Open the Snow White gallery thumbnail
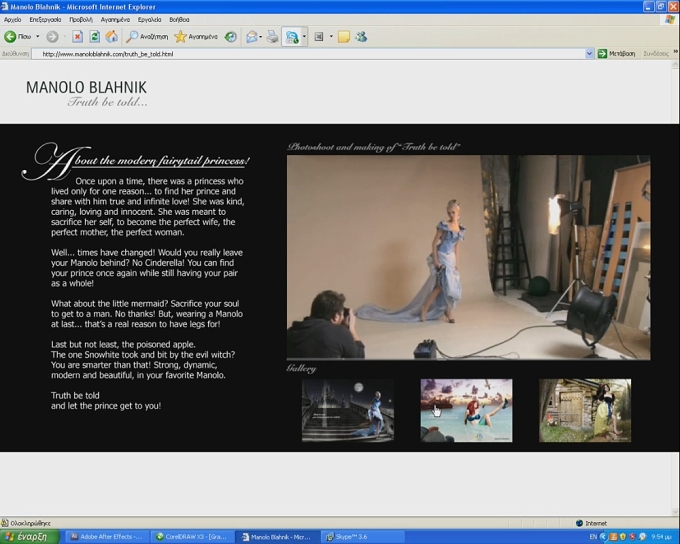Viewport: 680px width, 544px height. pyautogui.click(x=585, y=410)
